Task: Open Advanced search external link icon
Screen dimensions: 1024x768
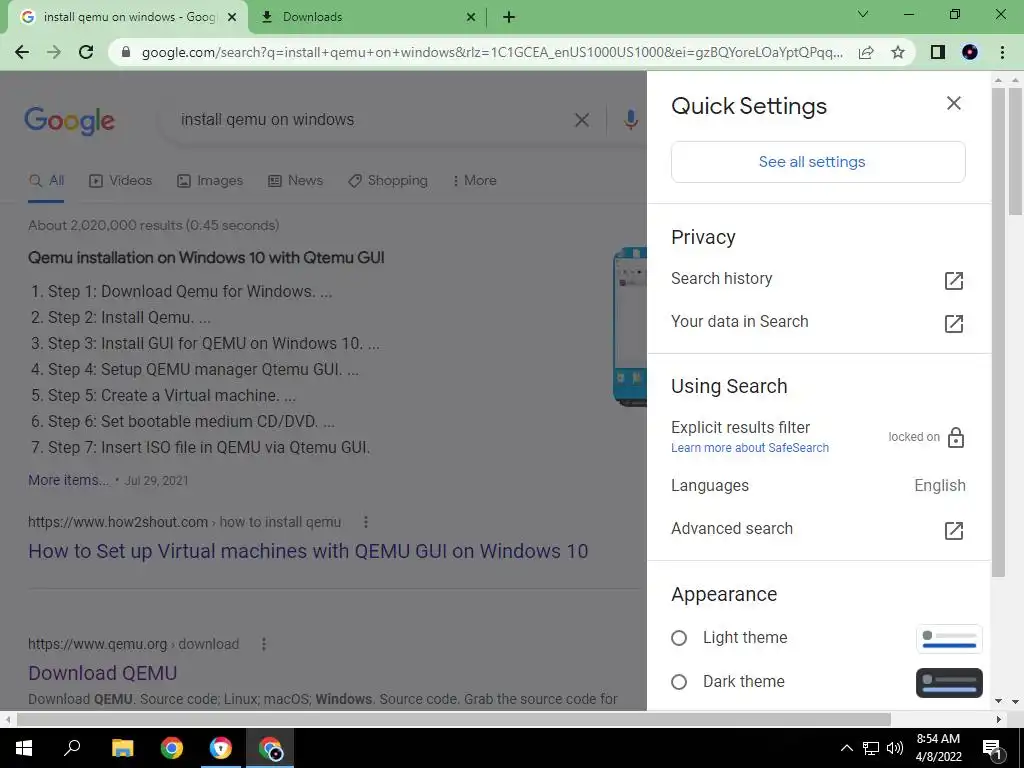Action: tap(953, 530)
